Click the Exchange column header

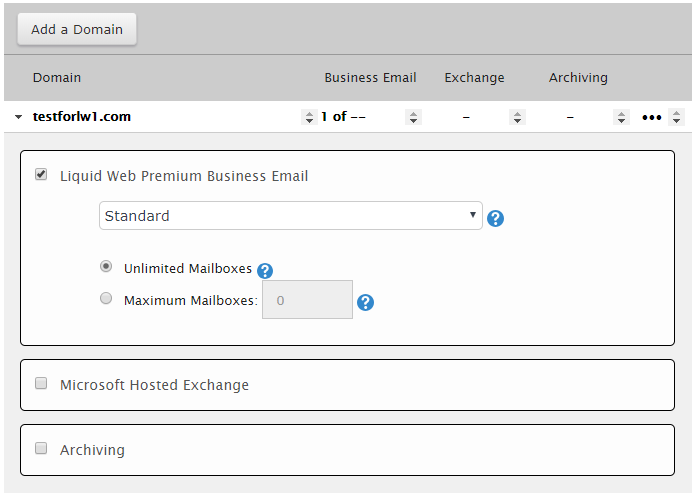tap(474, 78)
